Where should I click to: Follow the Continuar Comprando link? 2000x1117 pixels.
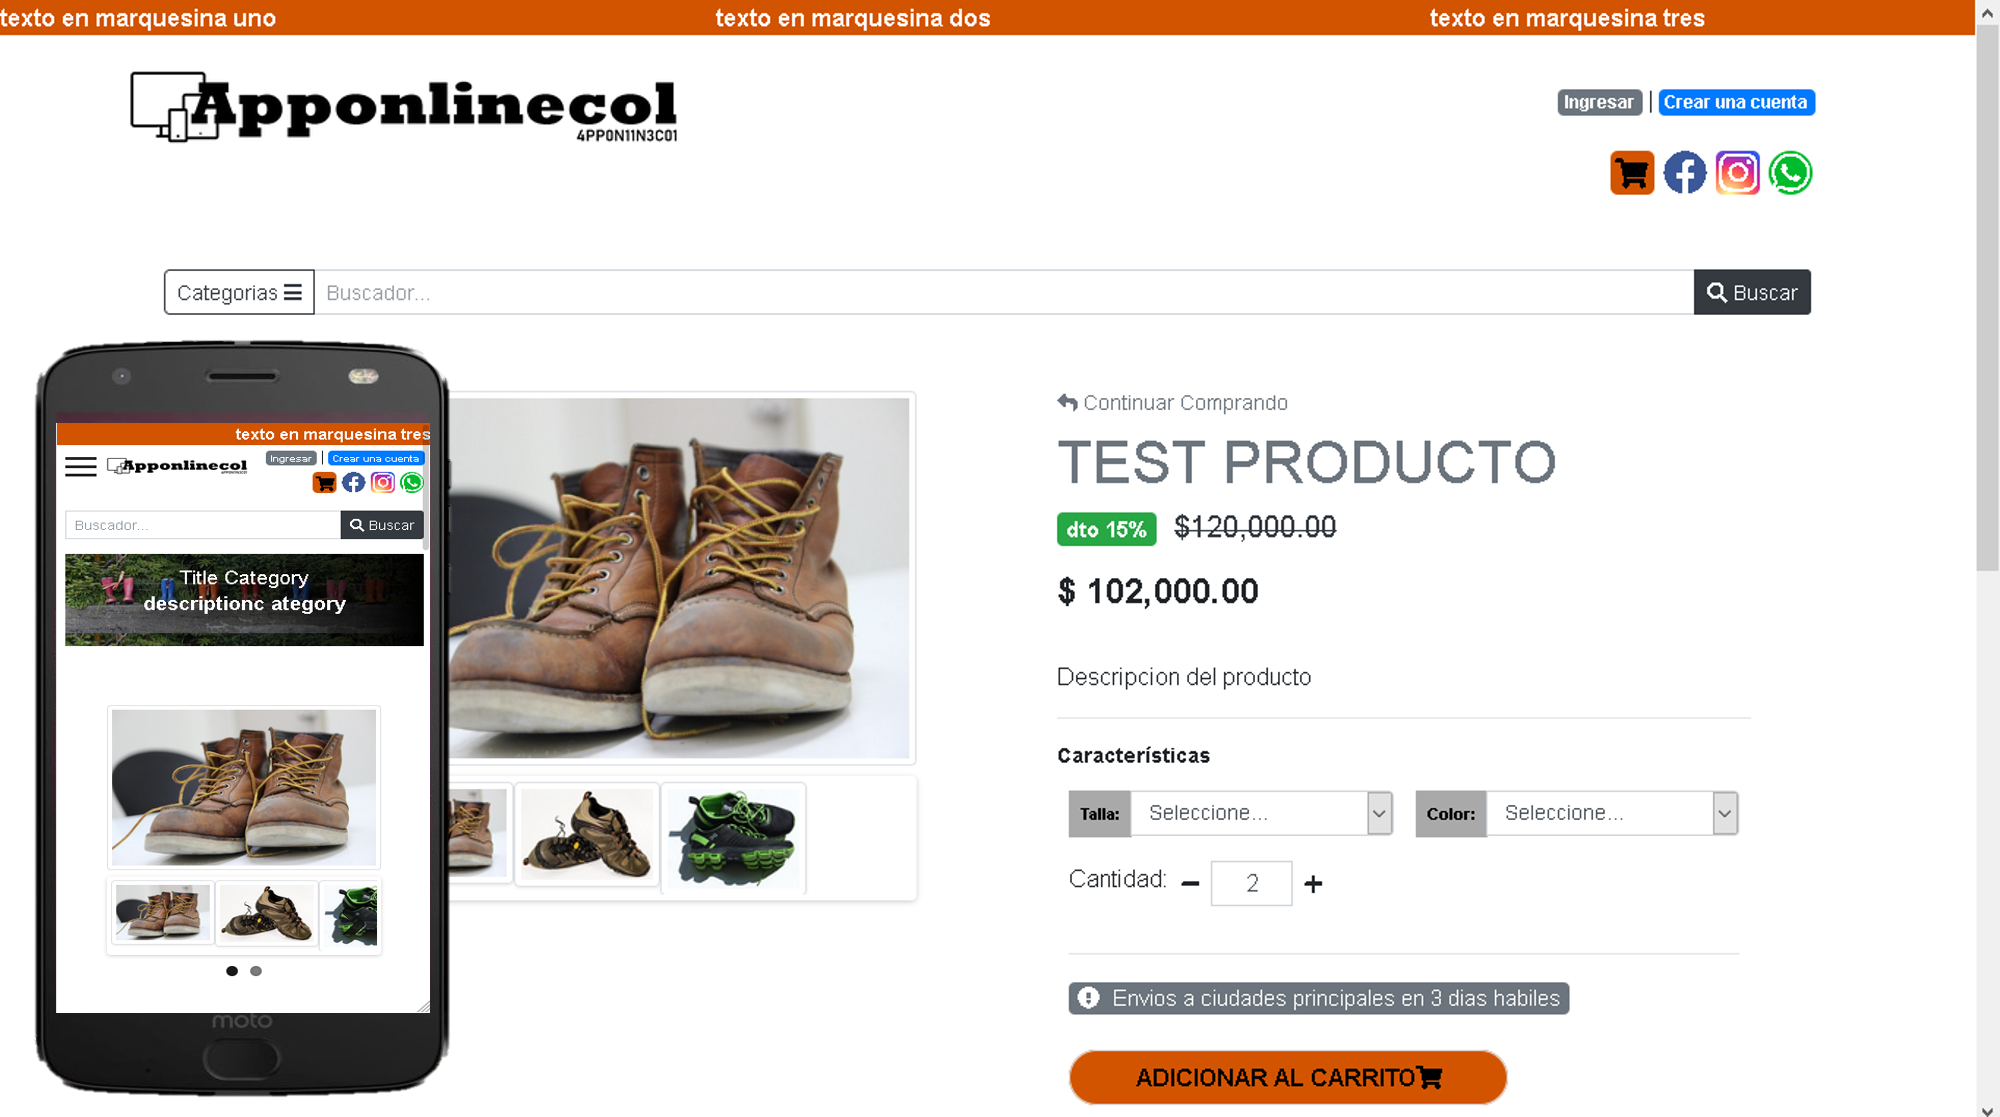(x=1172, y=403)
